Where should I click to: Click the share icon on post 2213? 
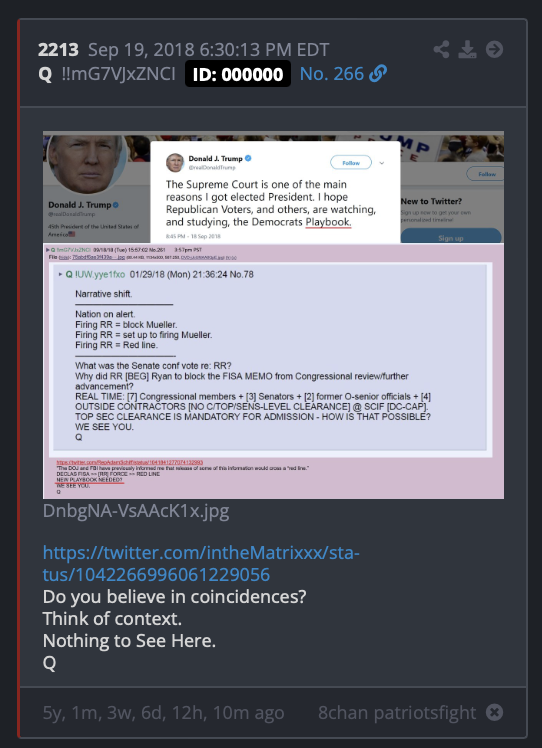pyautogui.click(x=441, y=50)
